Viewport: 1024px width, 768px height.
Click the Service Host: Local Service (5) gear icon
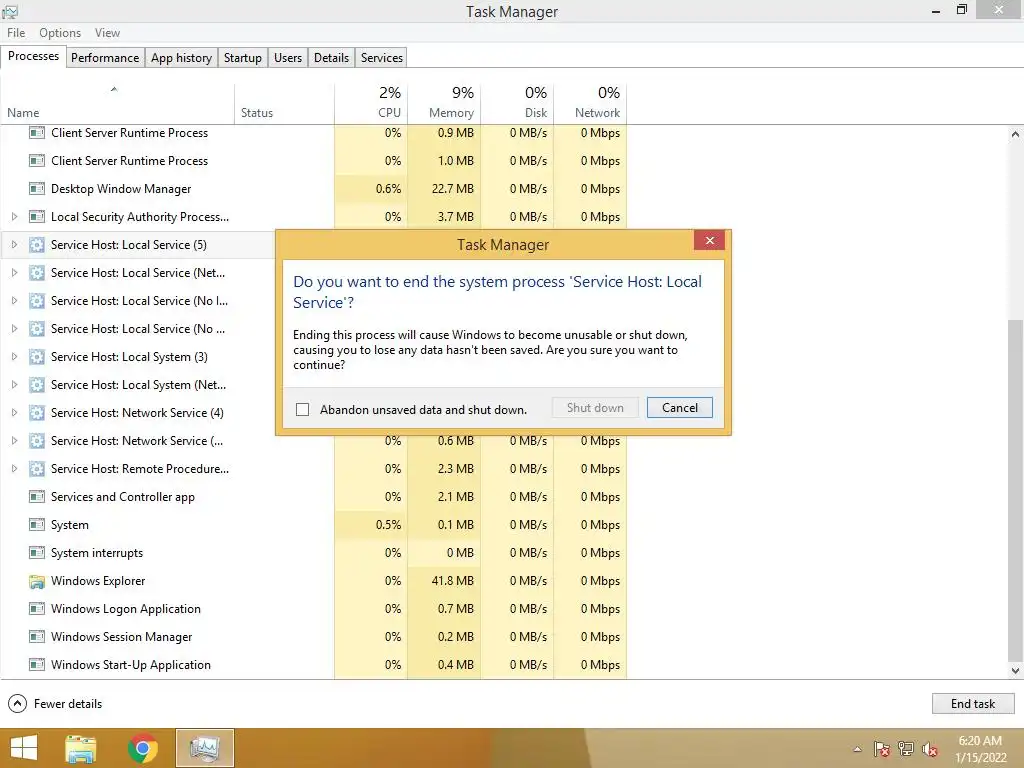click(37, 245)
